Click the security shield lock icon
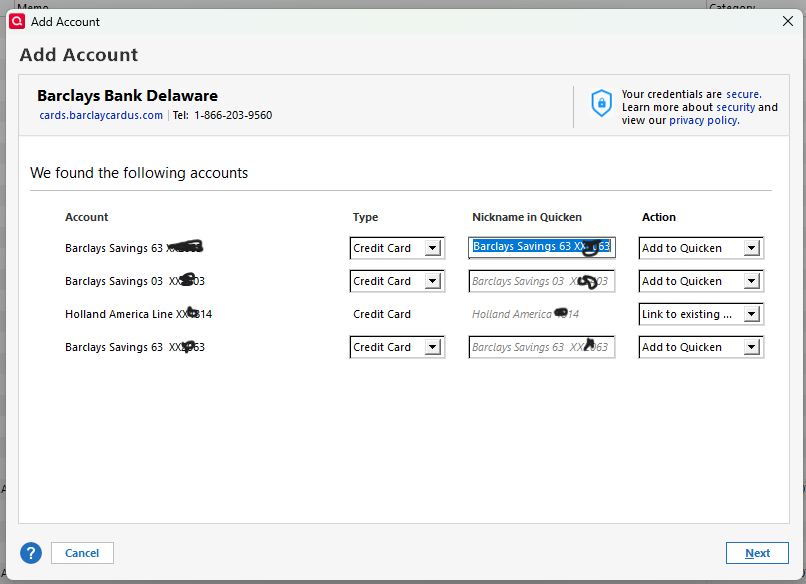Screen dimensions: 806x584 [601, 103]
